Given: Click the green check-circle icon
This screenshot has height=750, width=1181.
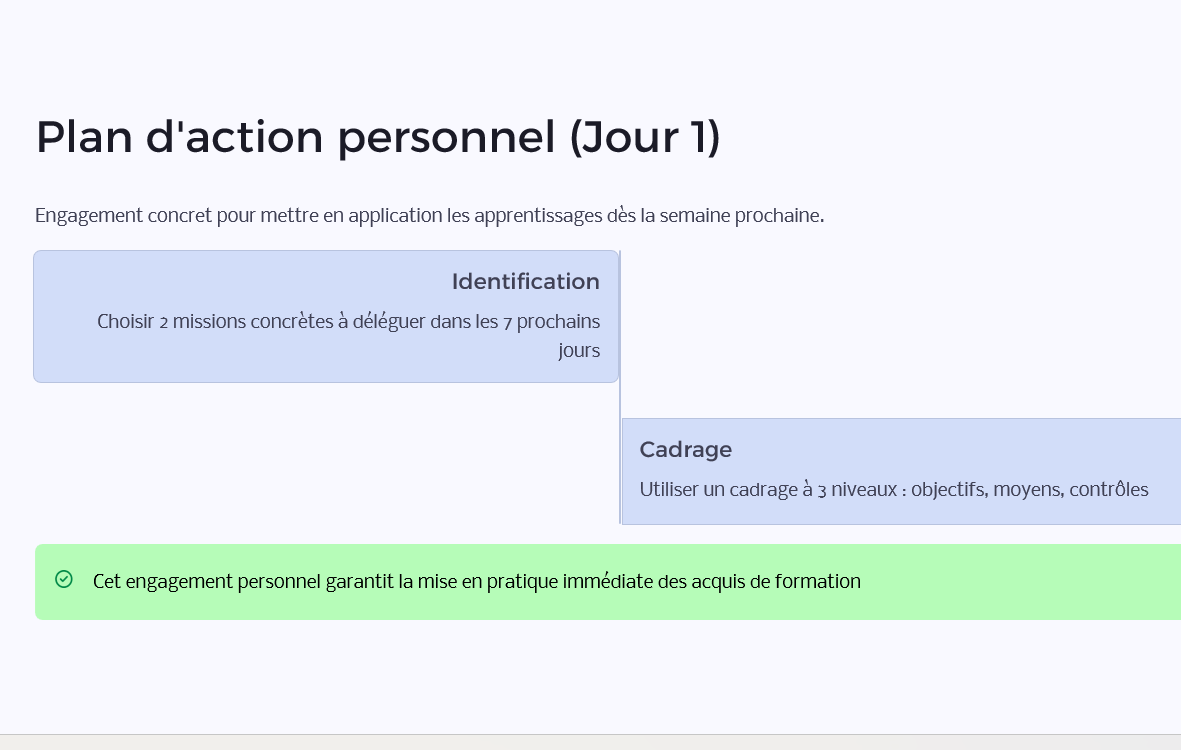Looking at the screenshot, I should pos(64,579).
